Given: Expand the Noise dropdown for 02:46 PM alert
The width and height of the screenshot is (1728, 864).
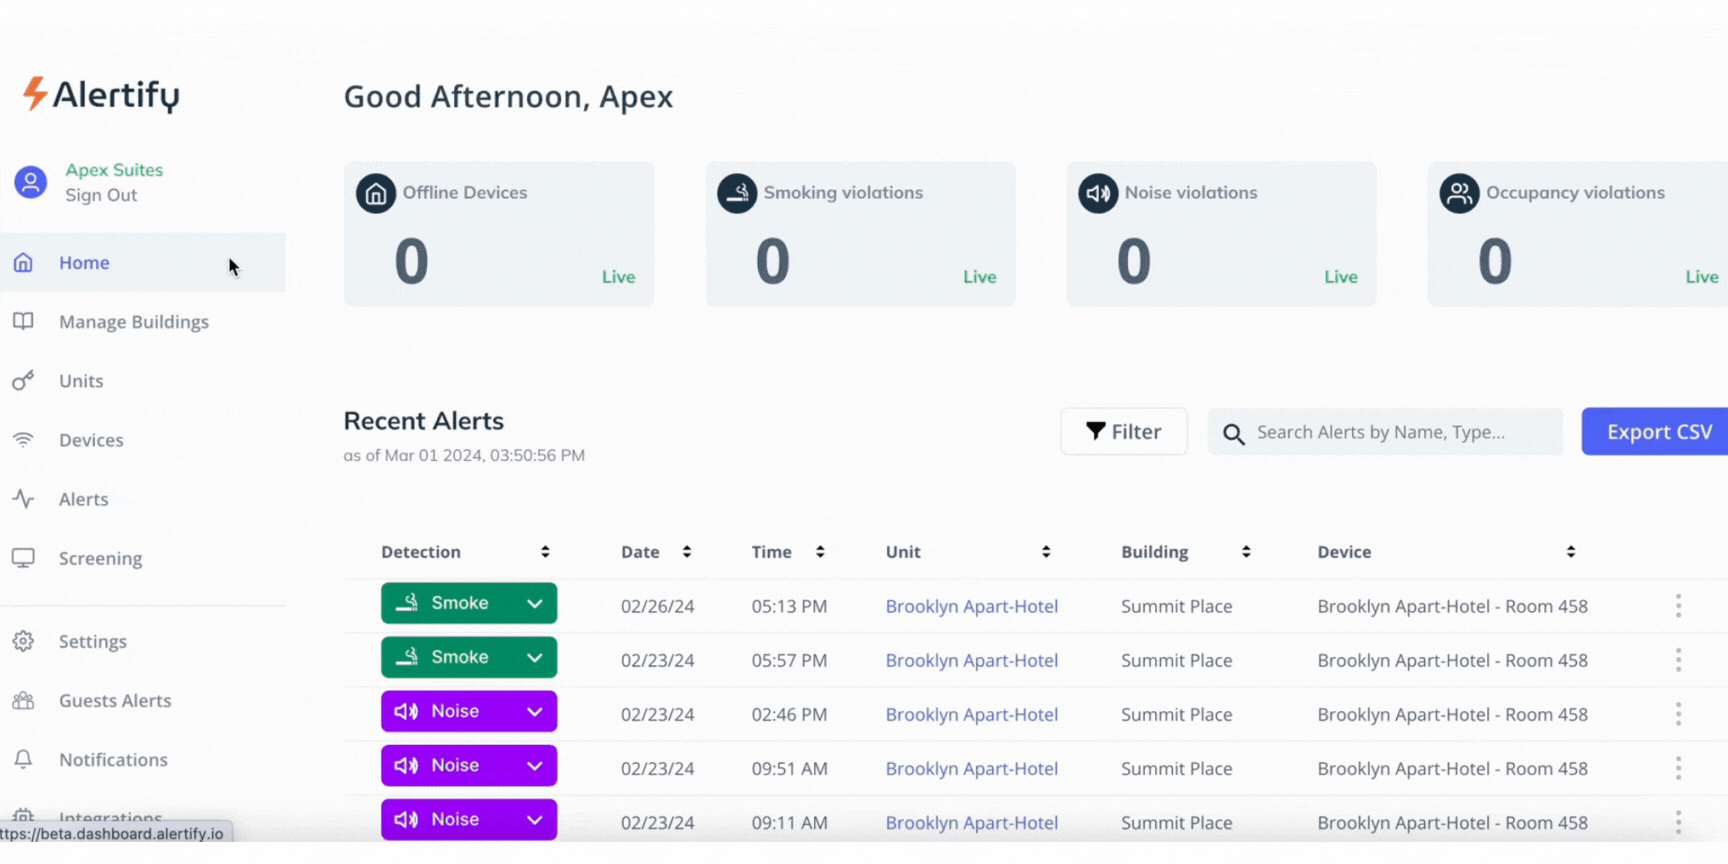Looking at the screenshot, I should coord(535,712).
